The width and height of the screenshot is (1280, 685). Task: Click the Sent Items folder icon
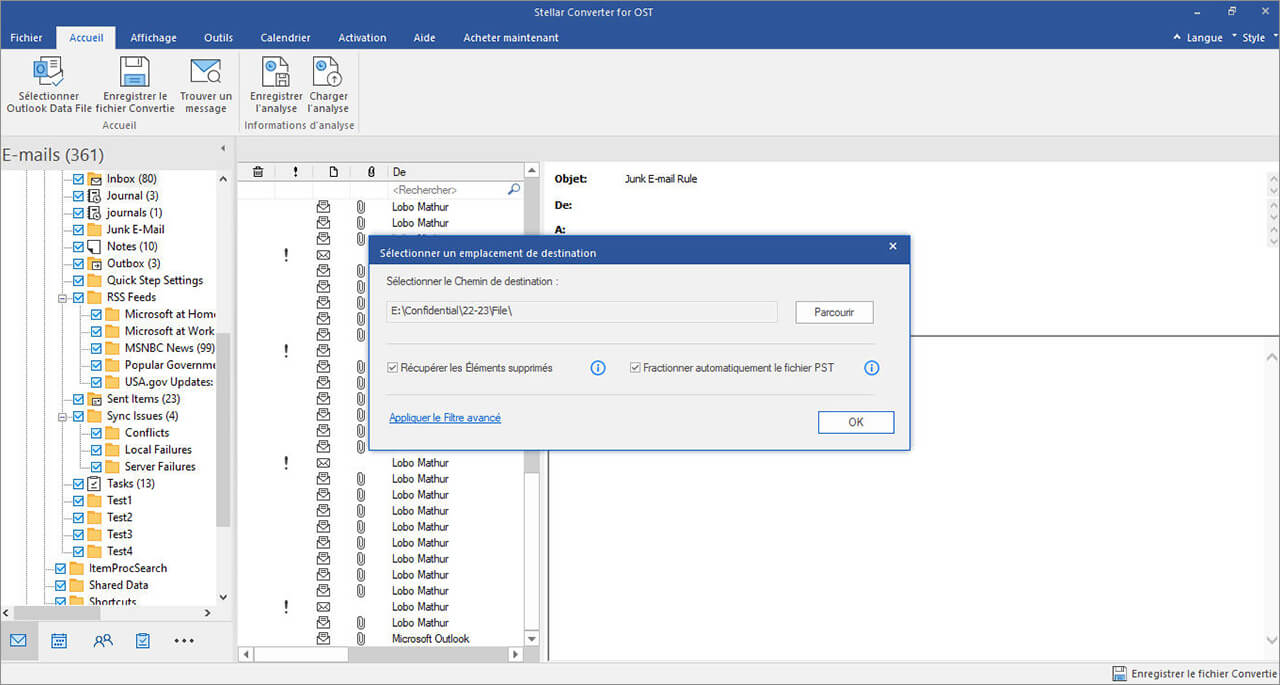tap(95, 399)
